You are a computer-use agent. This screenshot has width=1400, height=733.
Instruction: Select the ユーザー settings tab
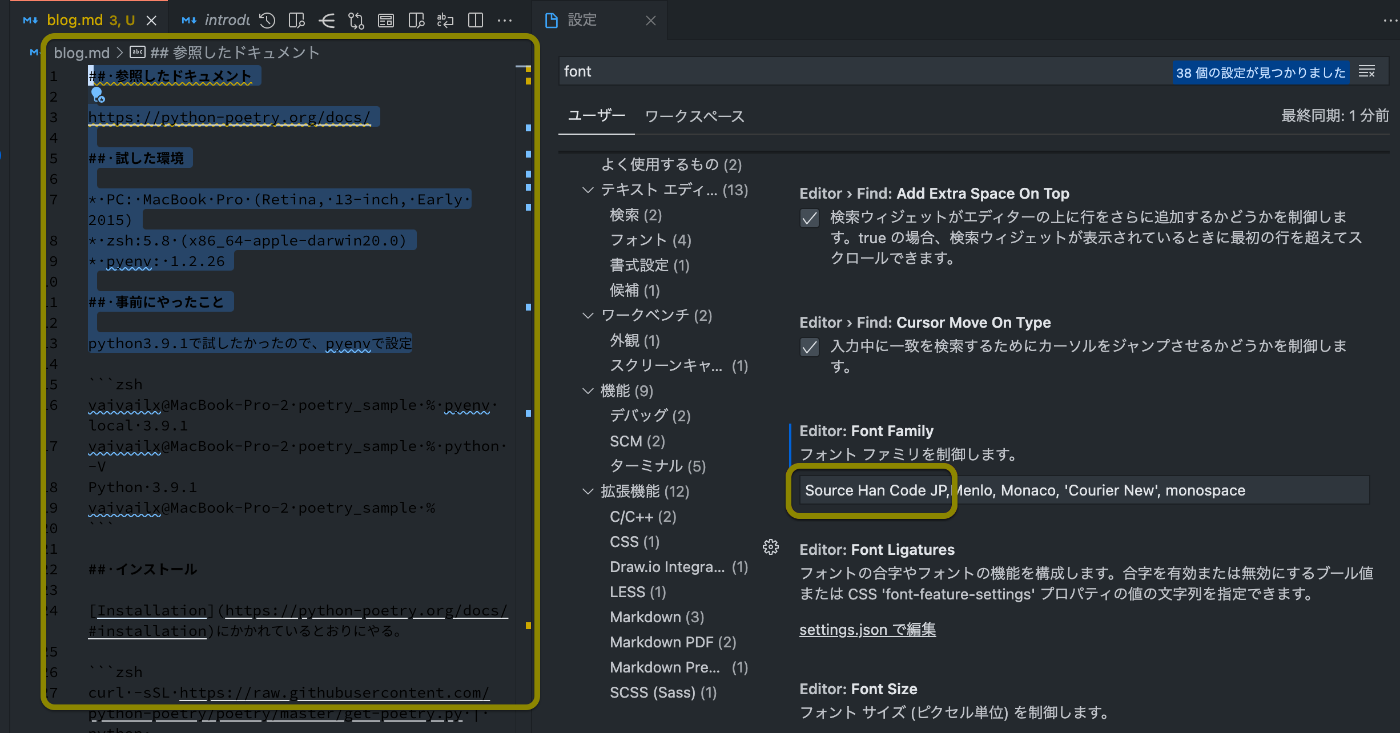click(597, 116)
